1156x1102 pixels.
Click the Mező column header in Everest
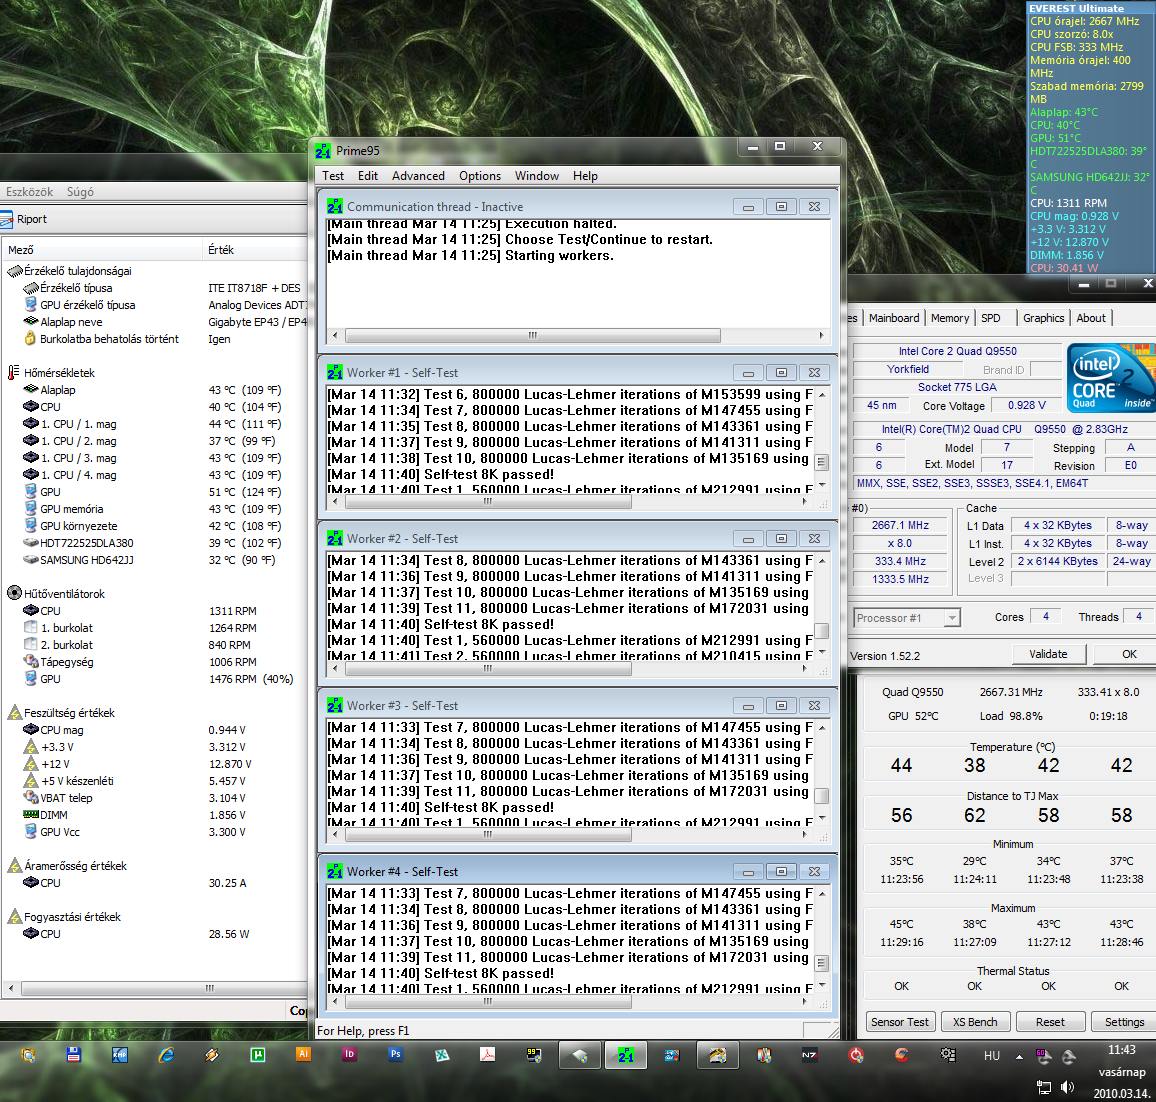point(101,250)
